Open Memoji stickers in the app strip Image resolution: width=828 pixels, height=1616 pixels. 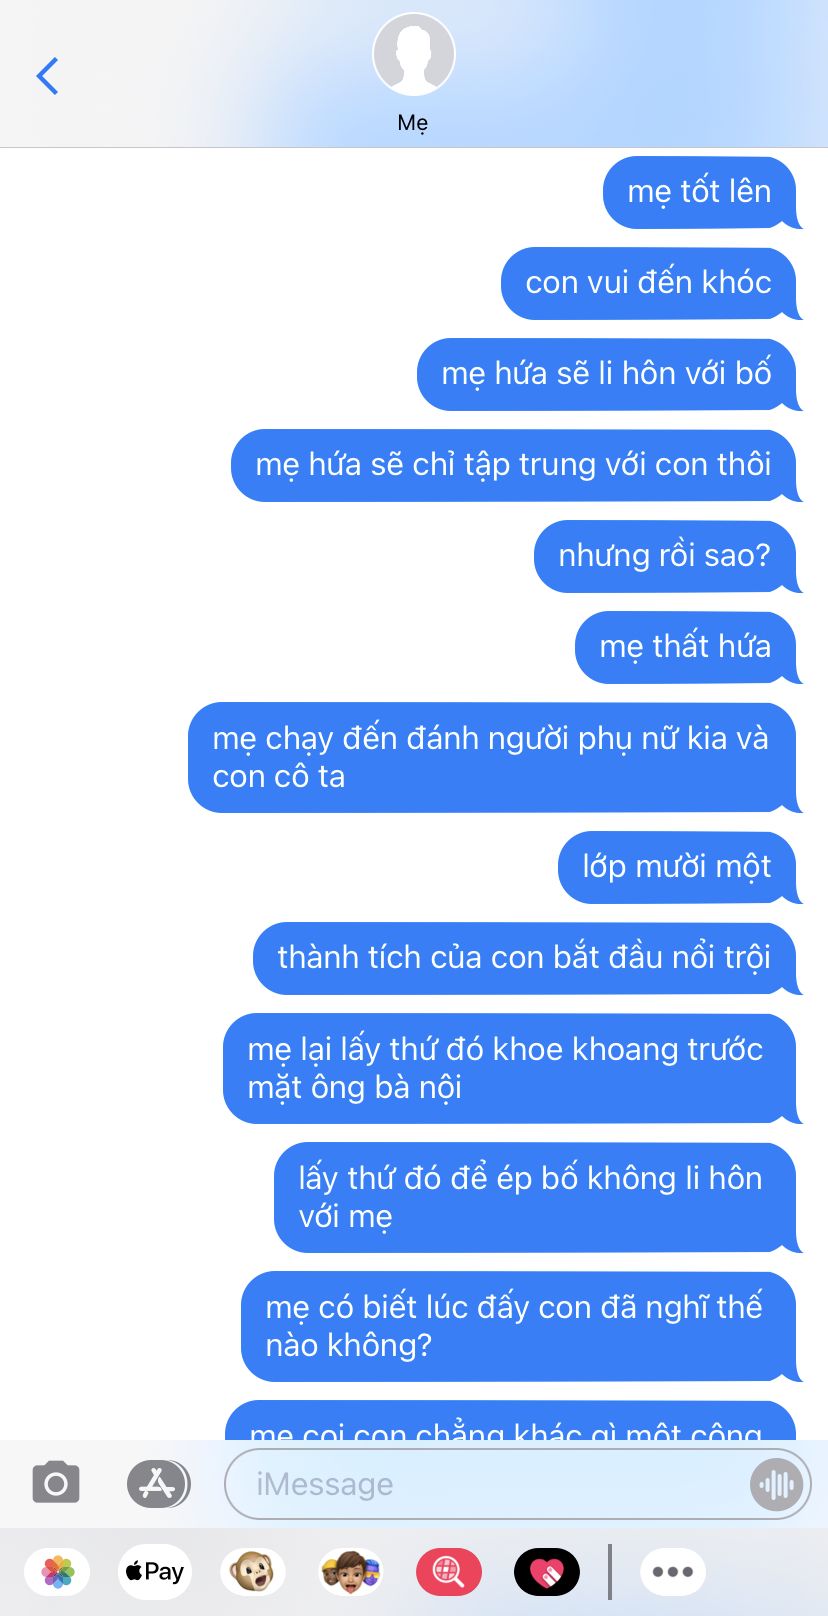pyautogui.click(x=351, y=1572)
